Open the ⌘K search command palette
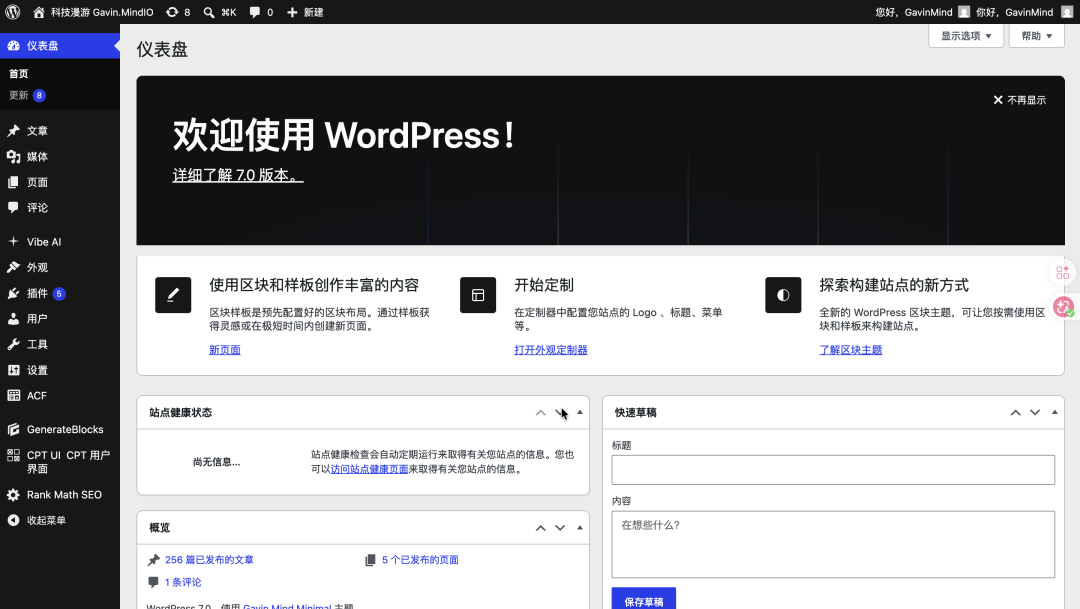The image size is (1080, 609). [x=220, y=12]
